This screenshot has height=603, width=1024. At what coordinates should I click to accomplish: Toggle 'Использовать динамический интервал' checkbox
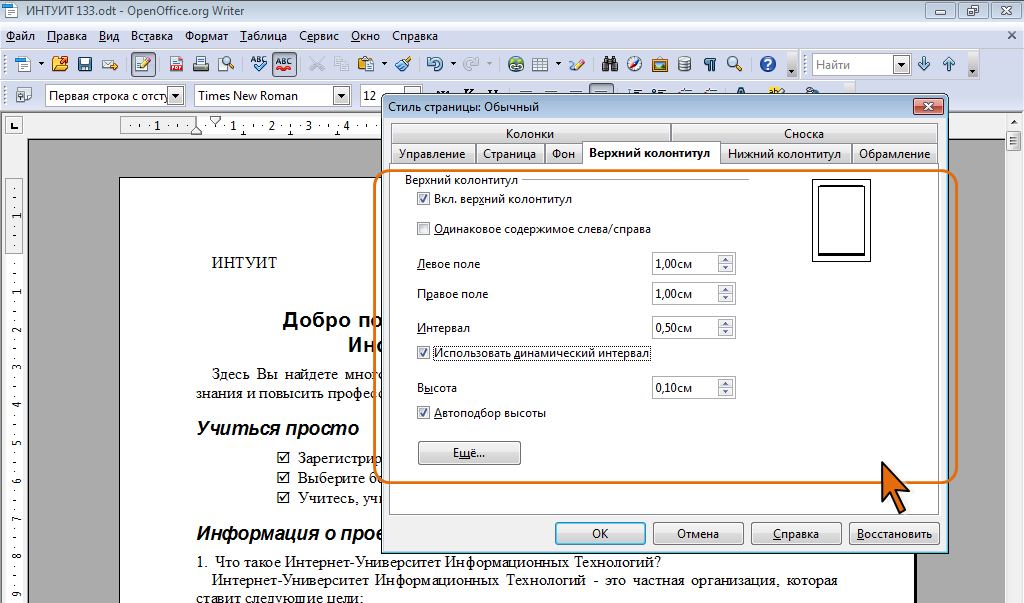423,353
